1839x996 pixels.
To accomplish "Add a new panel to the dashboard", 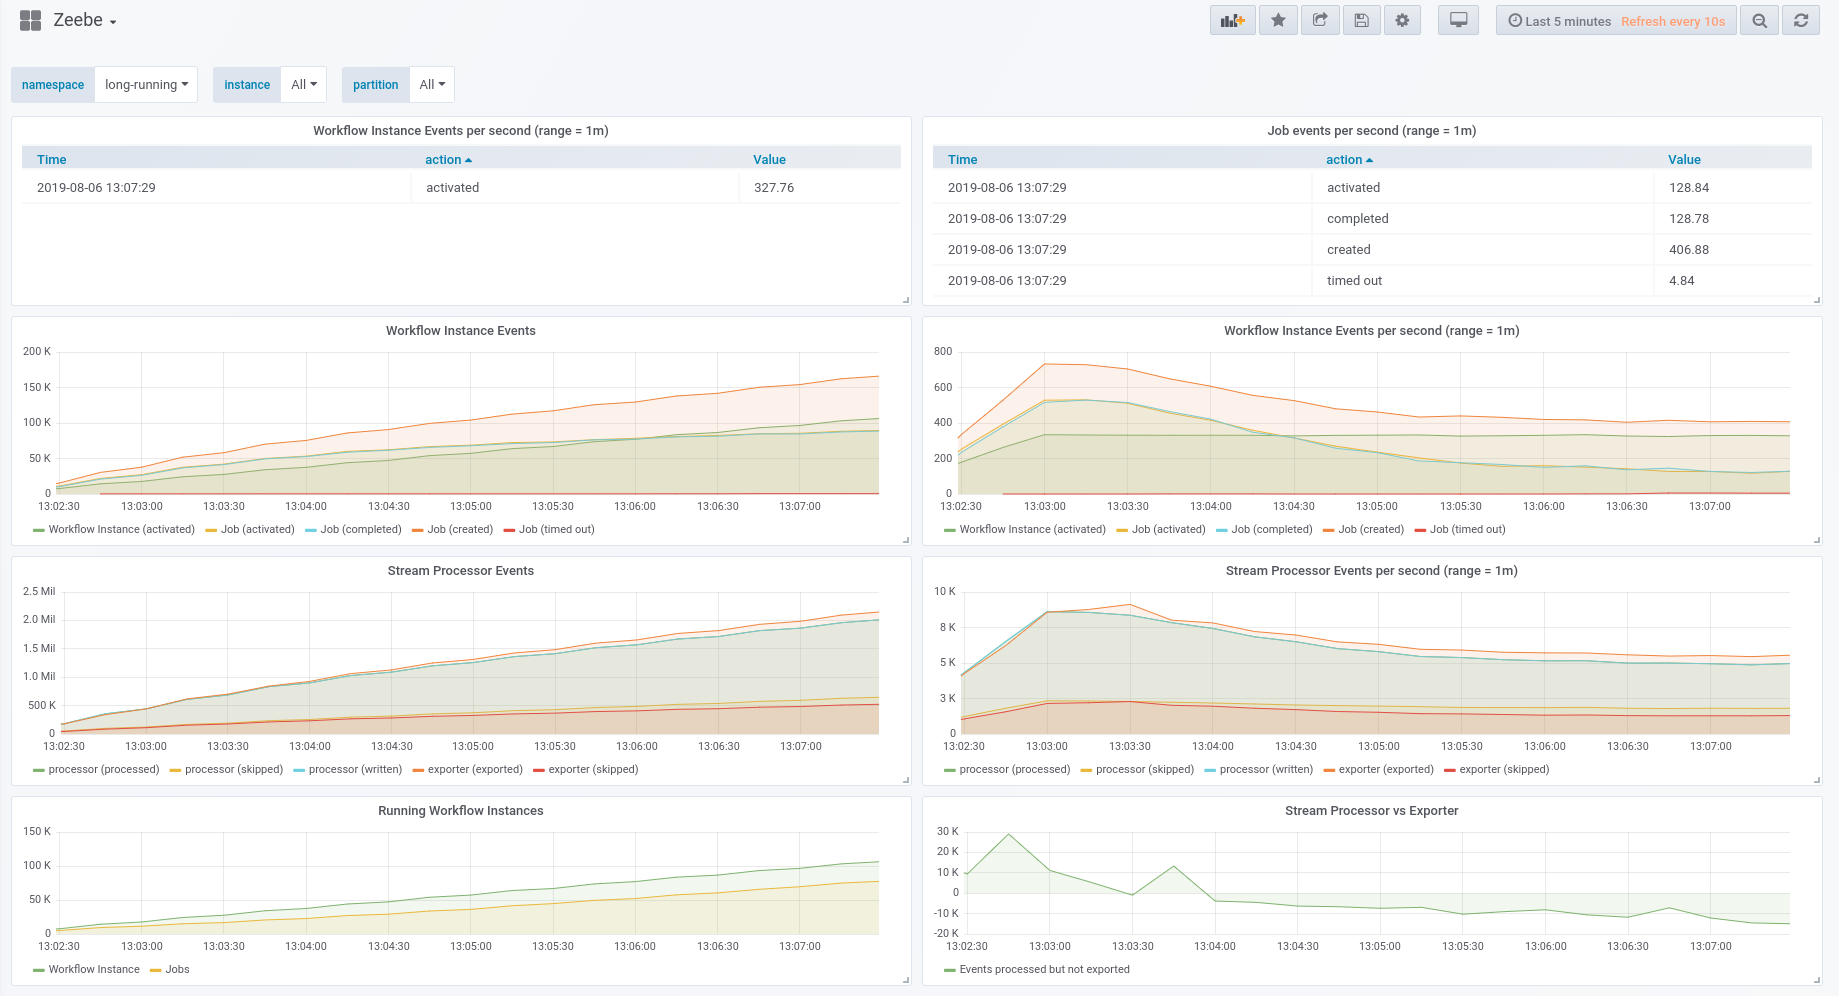I will (x=1232, y=20).
